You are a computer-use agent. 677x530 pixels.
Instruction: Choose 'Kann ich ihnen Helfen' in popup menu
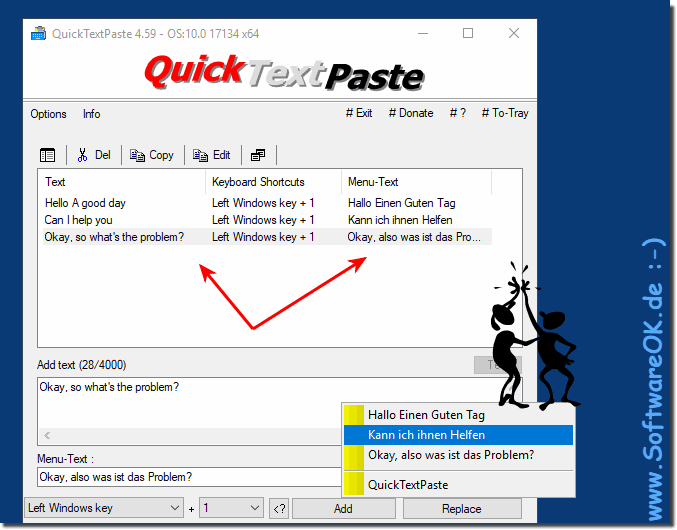(x=459, y=435)
